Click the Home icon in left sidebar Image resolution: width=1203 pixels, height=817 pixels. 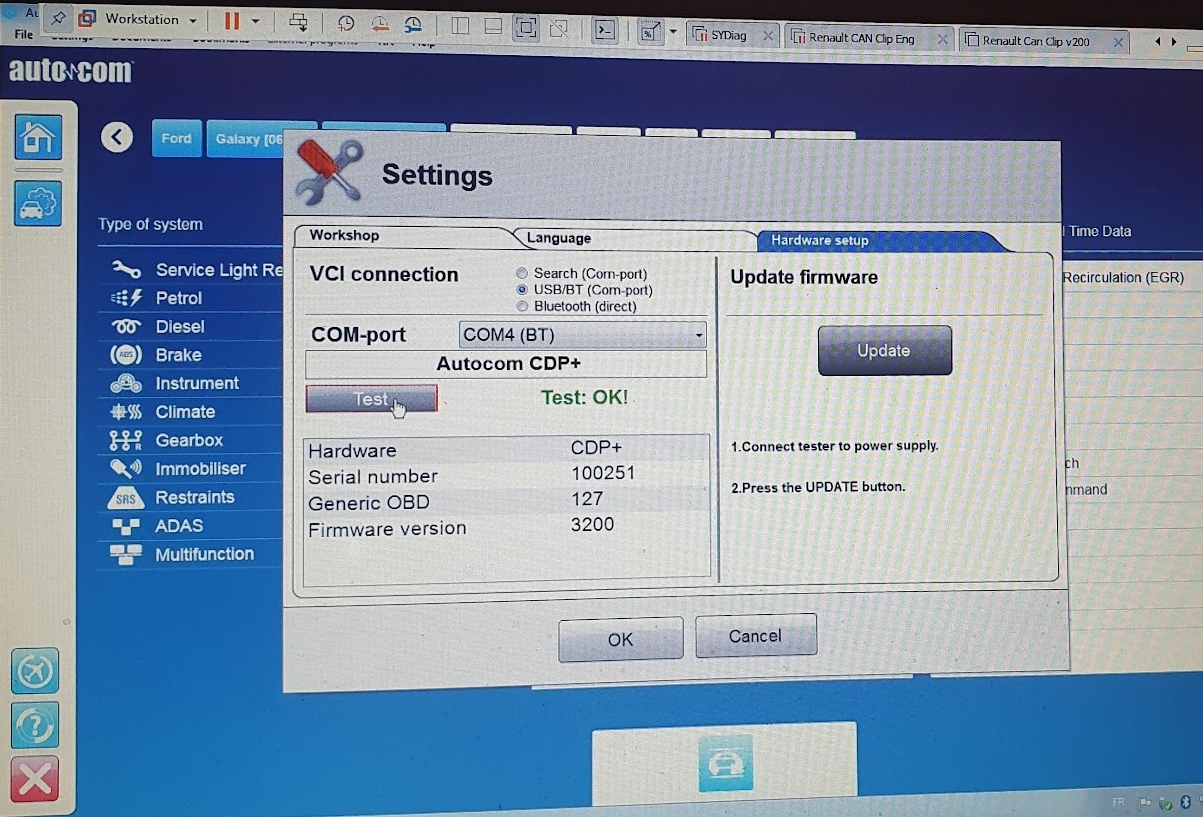[x=38, y=138]
